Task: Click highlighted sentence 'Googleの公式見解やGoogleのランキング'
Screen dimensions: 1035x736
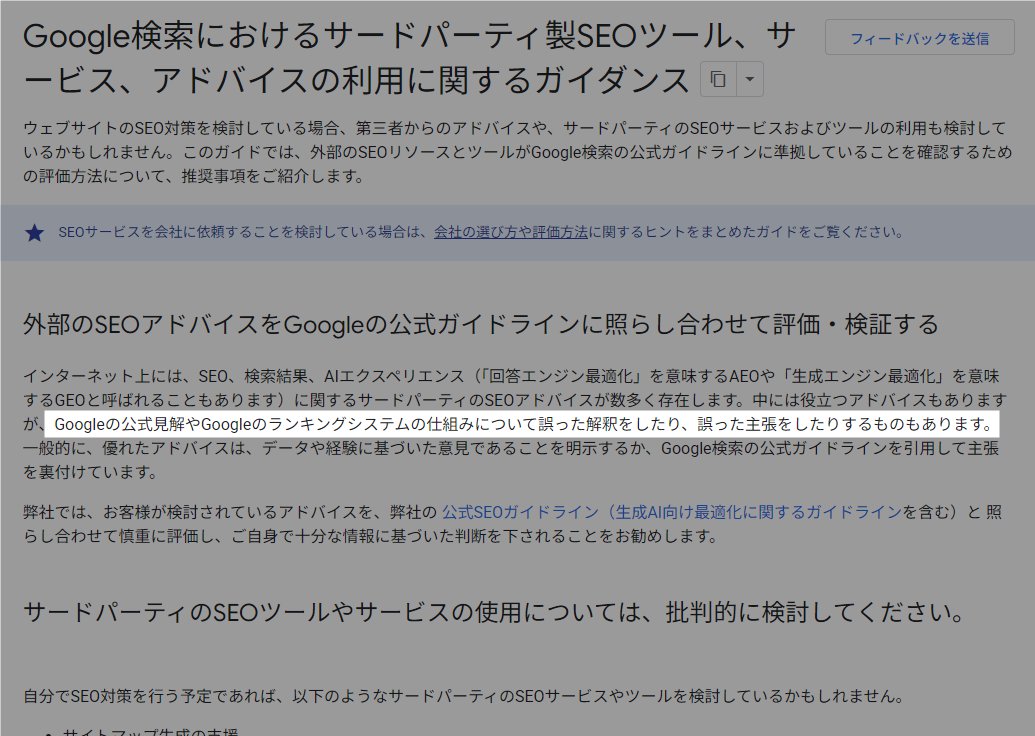Action: [x=522, y=424]
